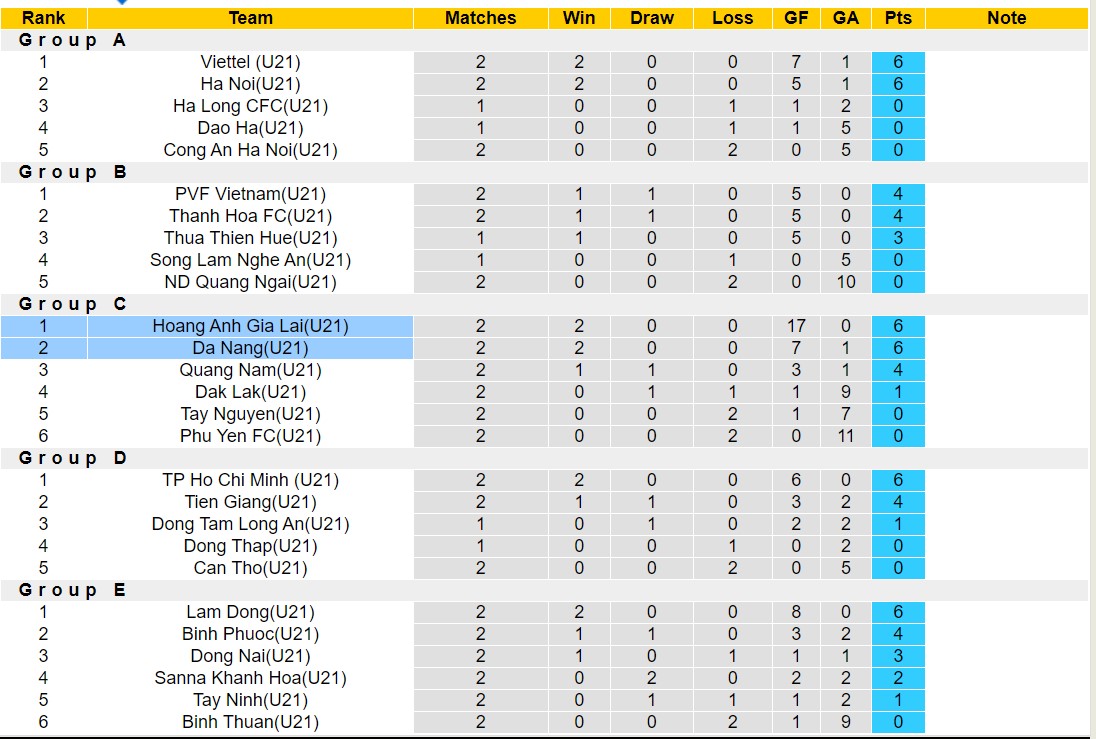Screen dimensions: 1096x739
Task: Click the Rank column header
Action: (43, 18)
